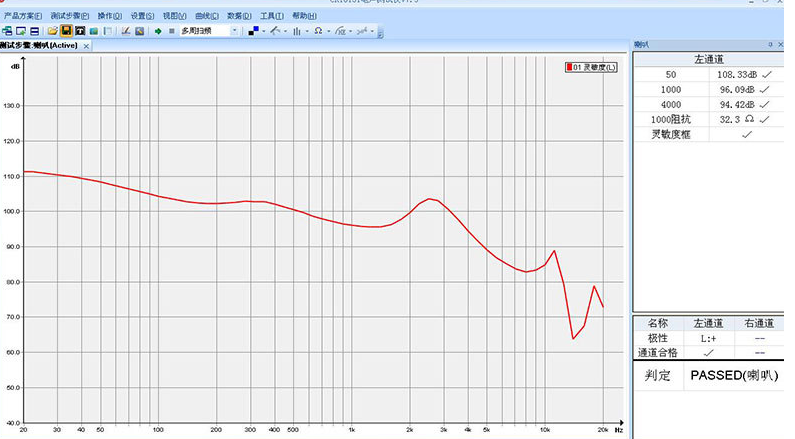
Task: Click the first icon in the toolbar
Action: pyautogui.click(x=6, y=31)
